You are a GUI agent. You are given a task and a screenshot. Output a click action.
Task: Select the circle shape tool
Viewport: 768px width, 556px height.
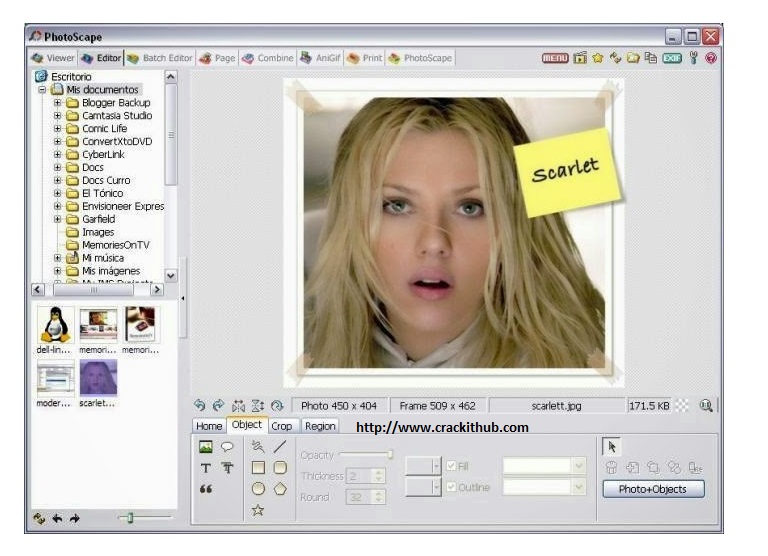point(258,488)
